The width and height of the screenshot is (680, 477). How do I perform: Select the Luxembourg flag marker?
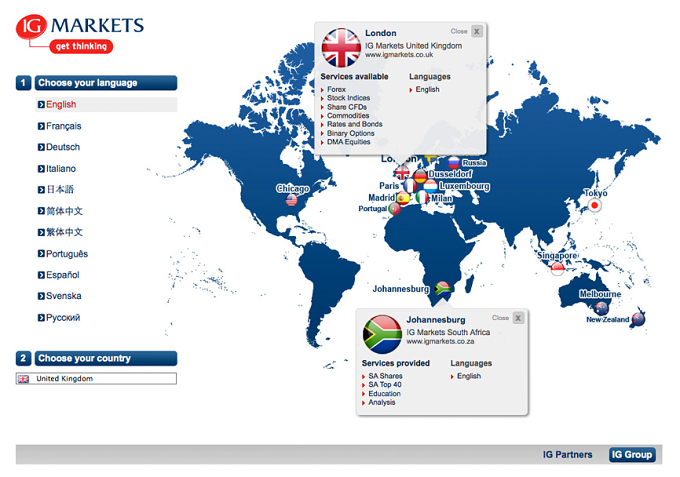click(431, 186)
